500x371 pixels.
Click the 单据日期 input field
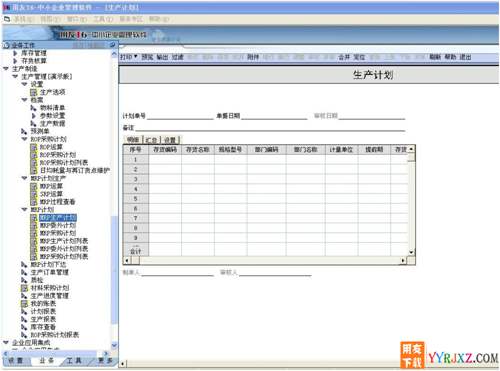[274, 116]
